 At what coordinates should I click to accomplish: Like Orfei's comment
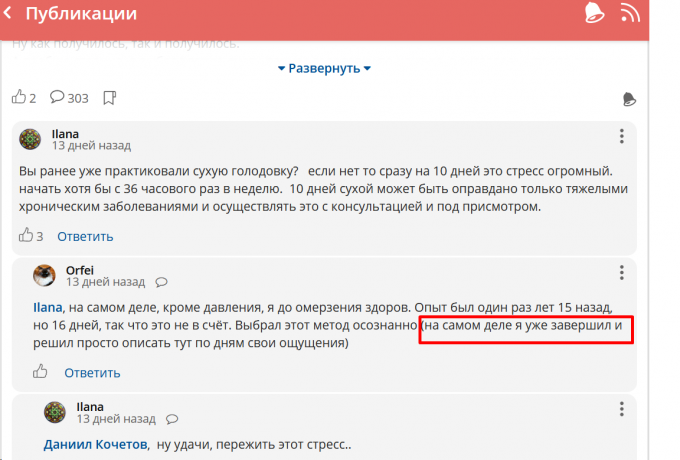(x=41, y=372)
